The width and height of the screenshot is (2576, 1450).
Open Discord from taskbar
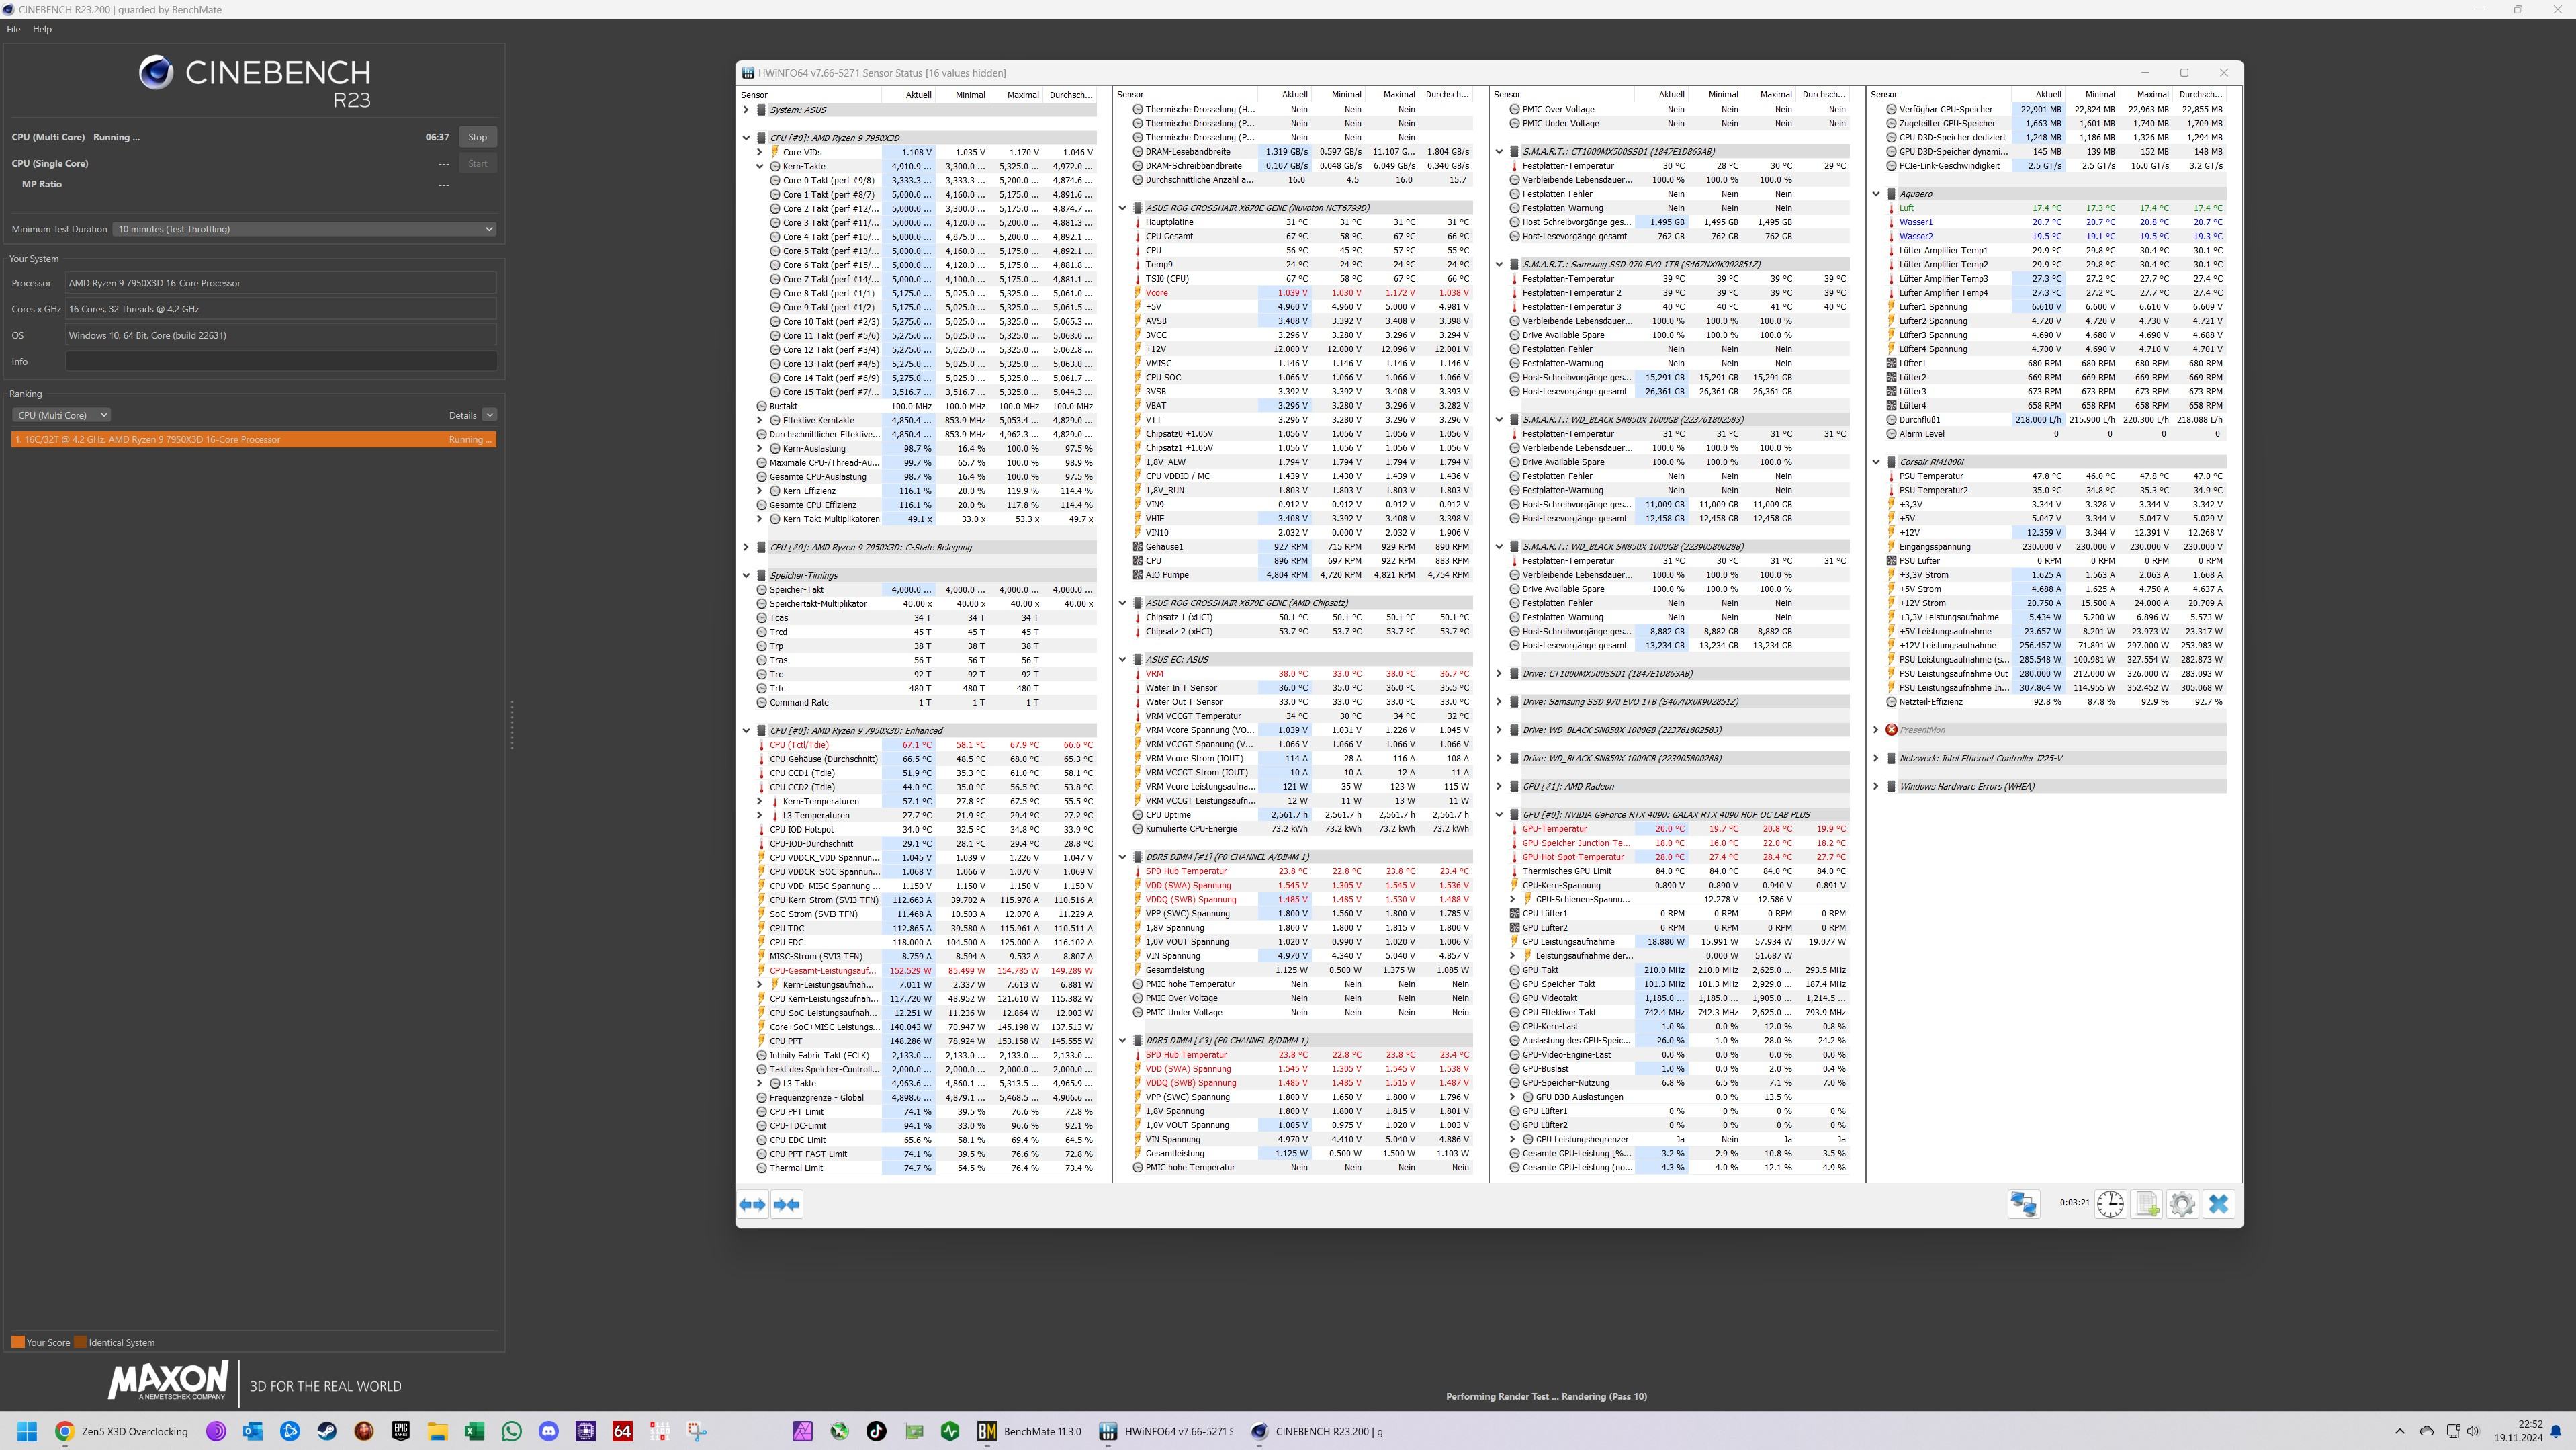[548, 1431]
